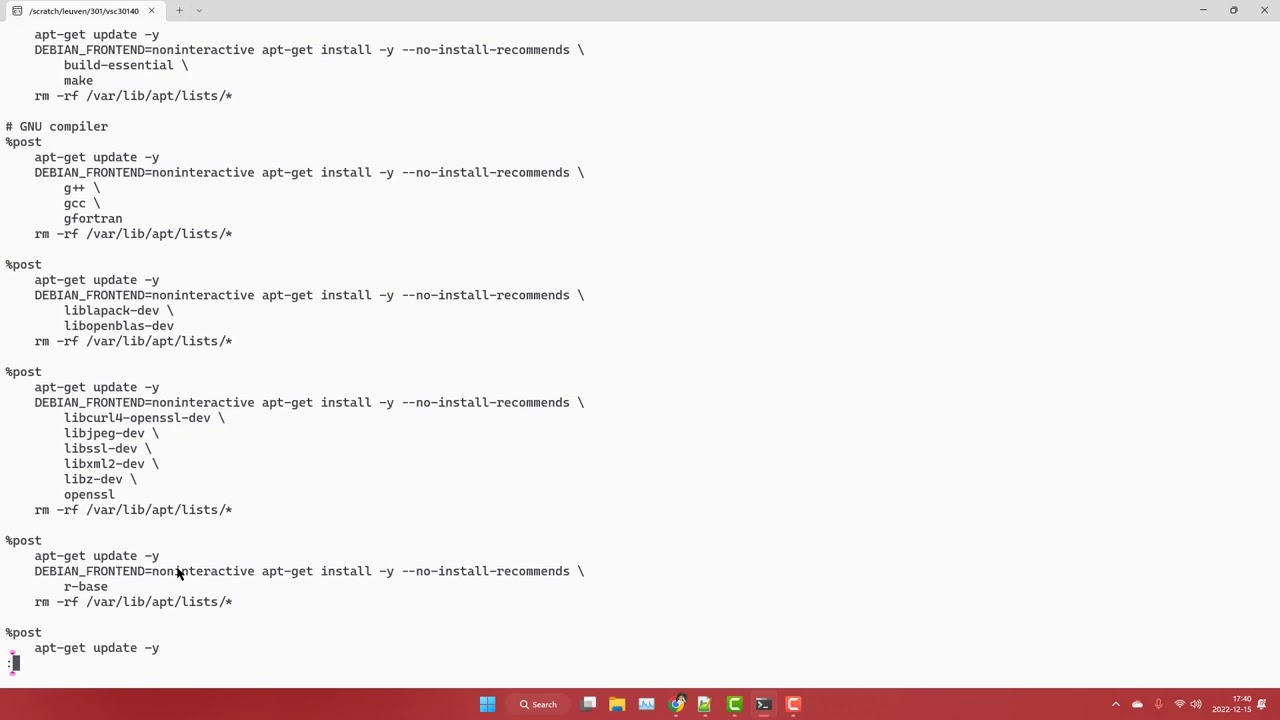Click 'rm -rf' line under 'libopenblas-dev'
The width and height of the screenshot is (1280, 720).
pyautogui.click(x=133, y=341)
